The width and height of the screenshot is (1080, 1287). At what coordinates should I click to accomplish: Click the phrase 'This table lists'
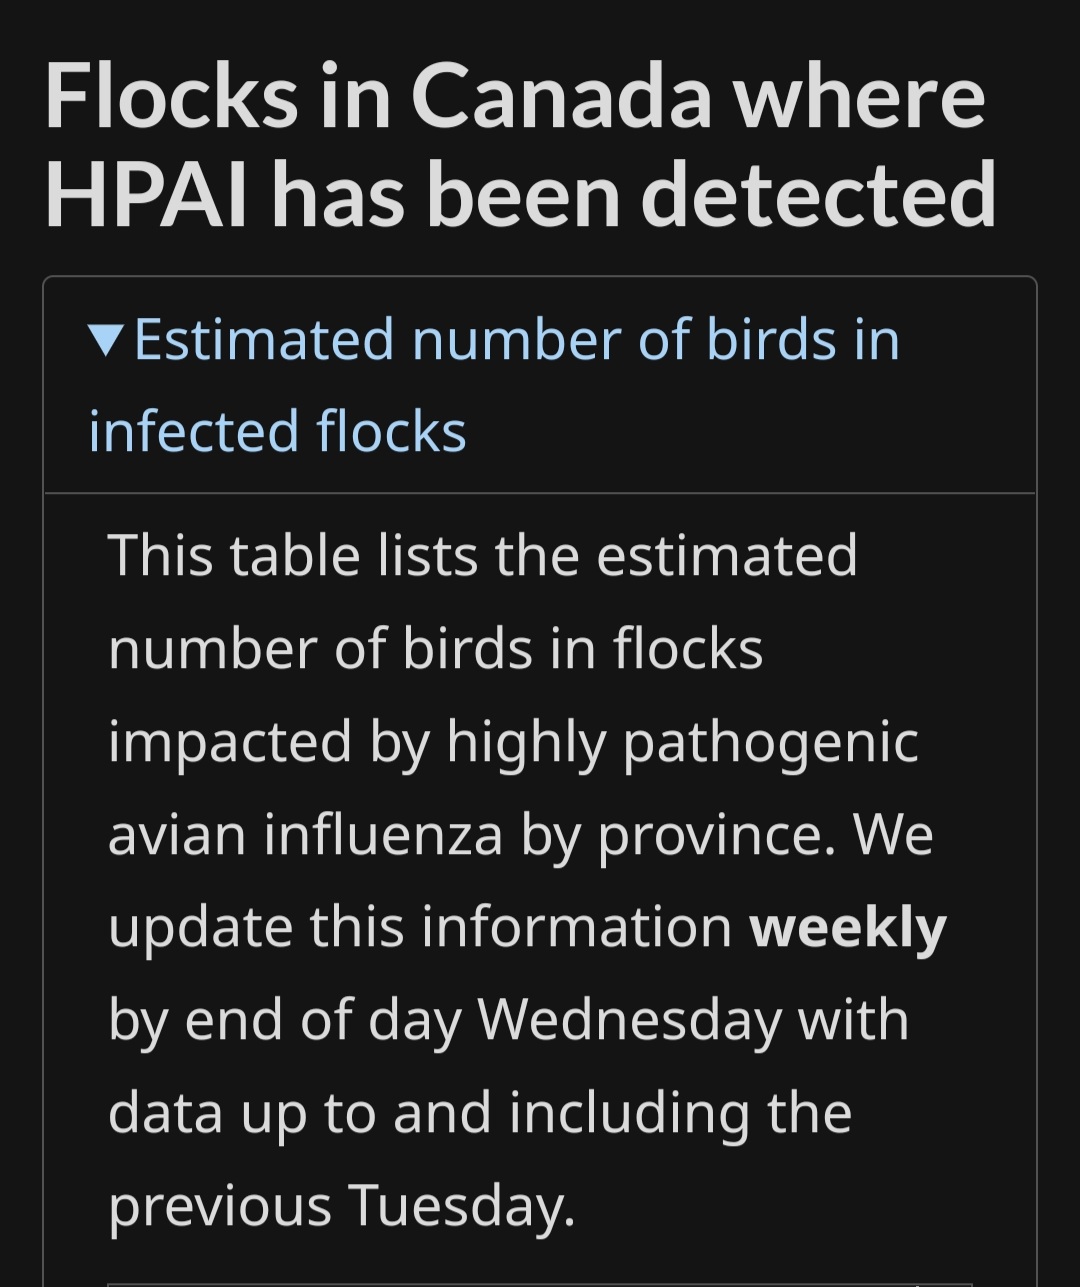[x=293, y=555]
